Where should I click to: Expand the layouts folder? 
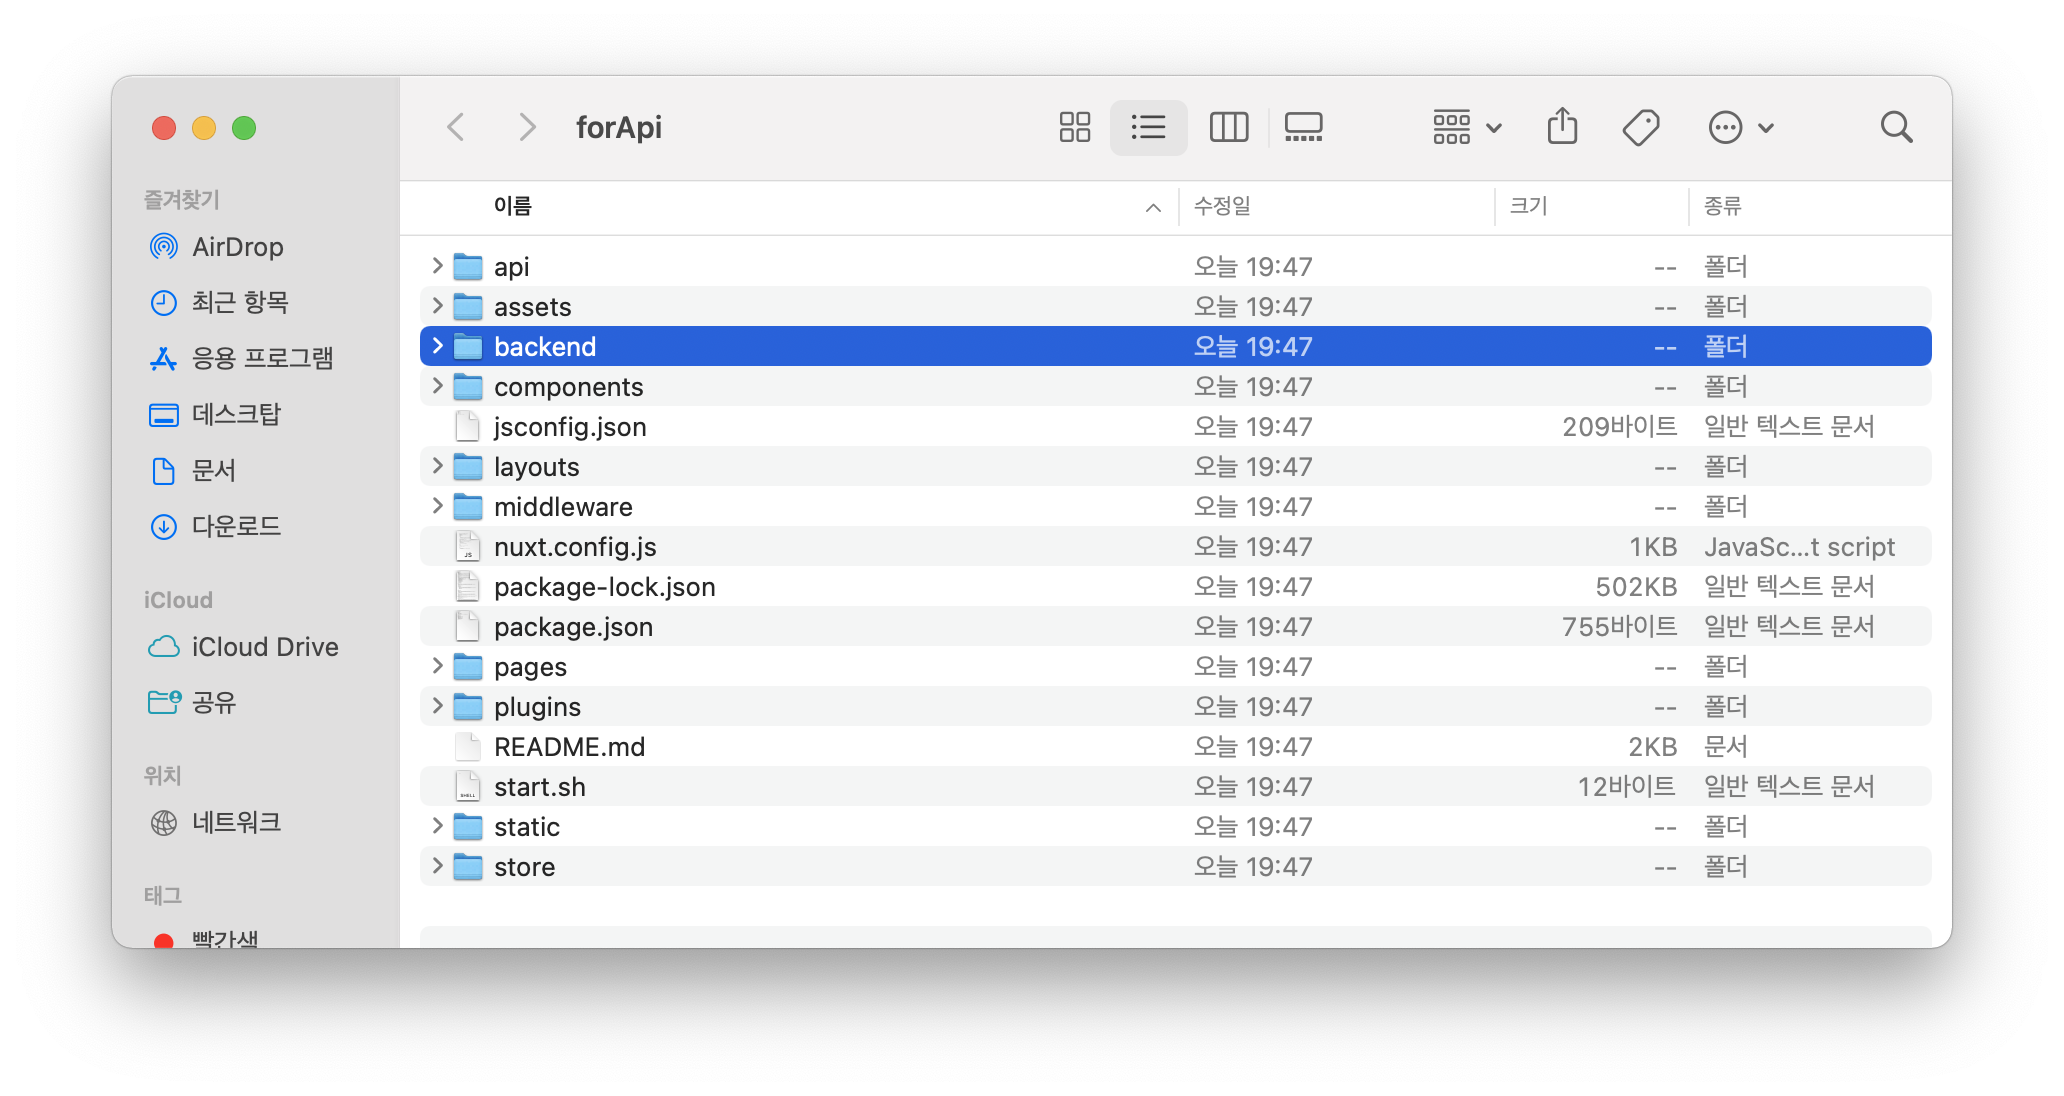click(x=437, y=466)
